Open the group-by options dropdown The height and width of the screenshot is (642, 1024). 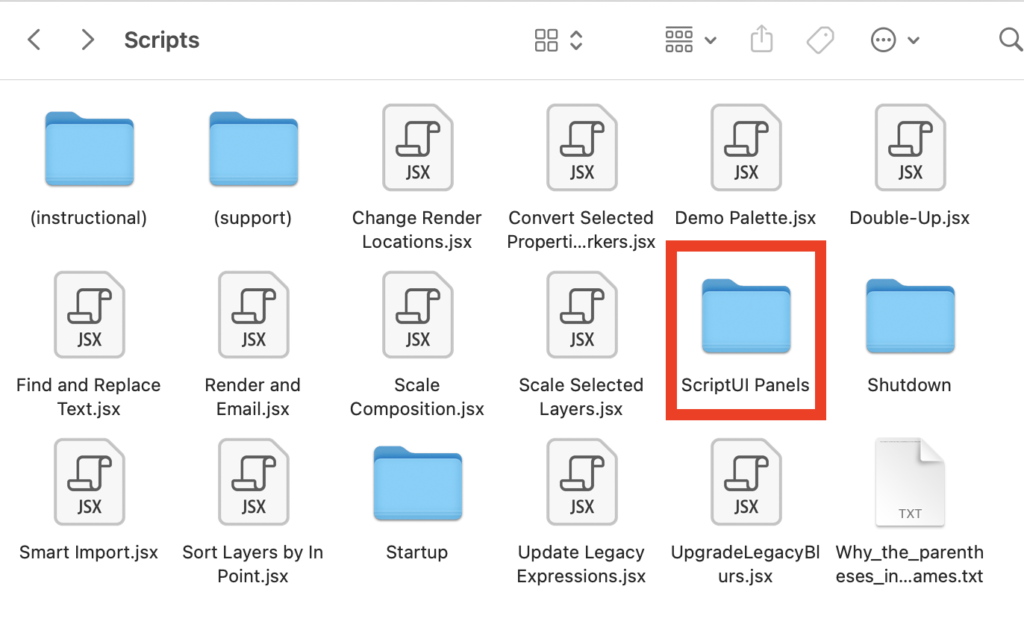[x=691, y=40]
